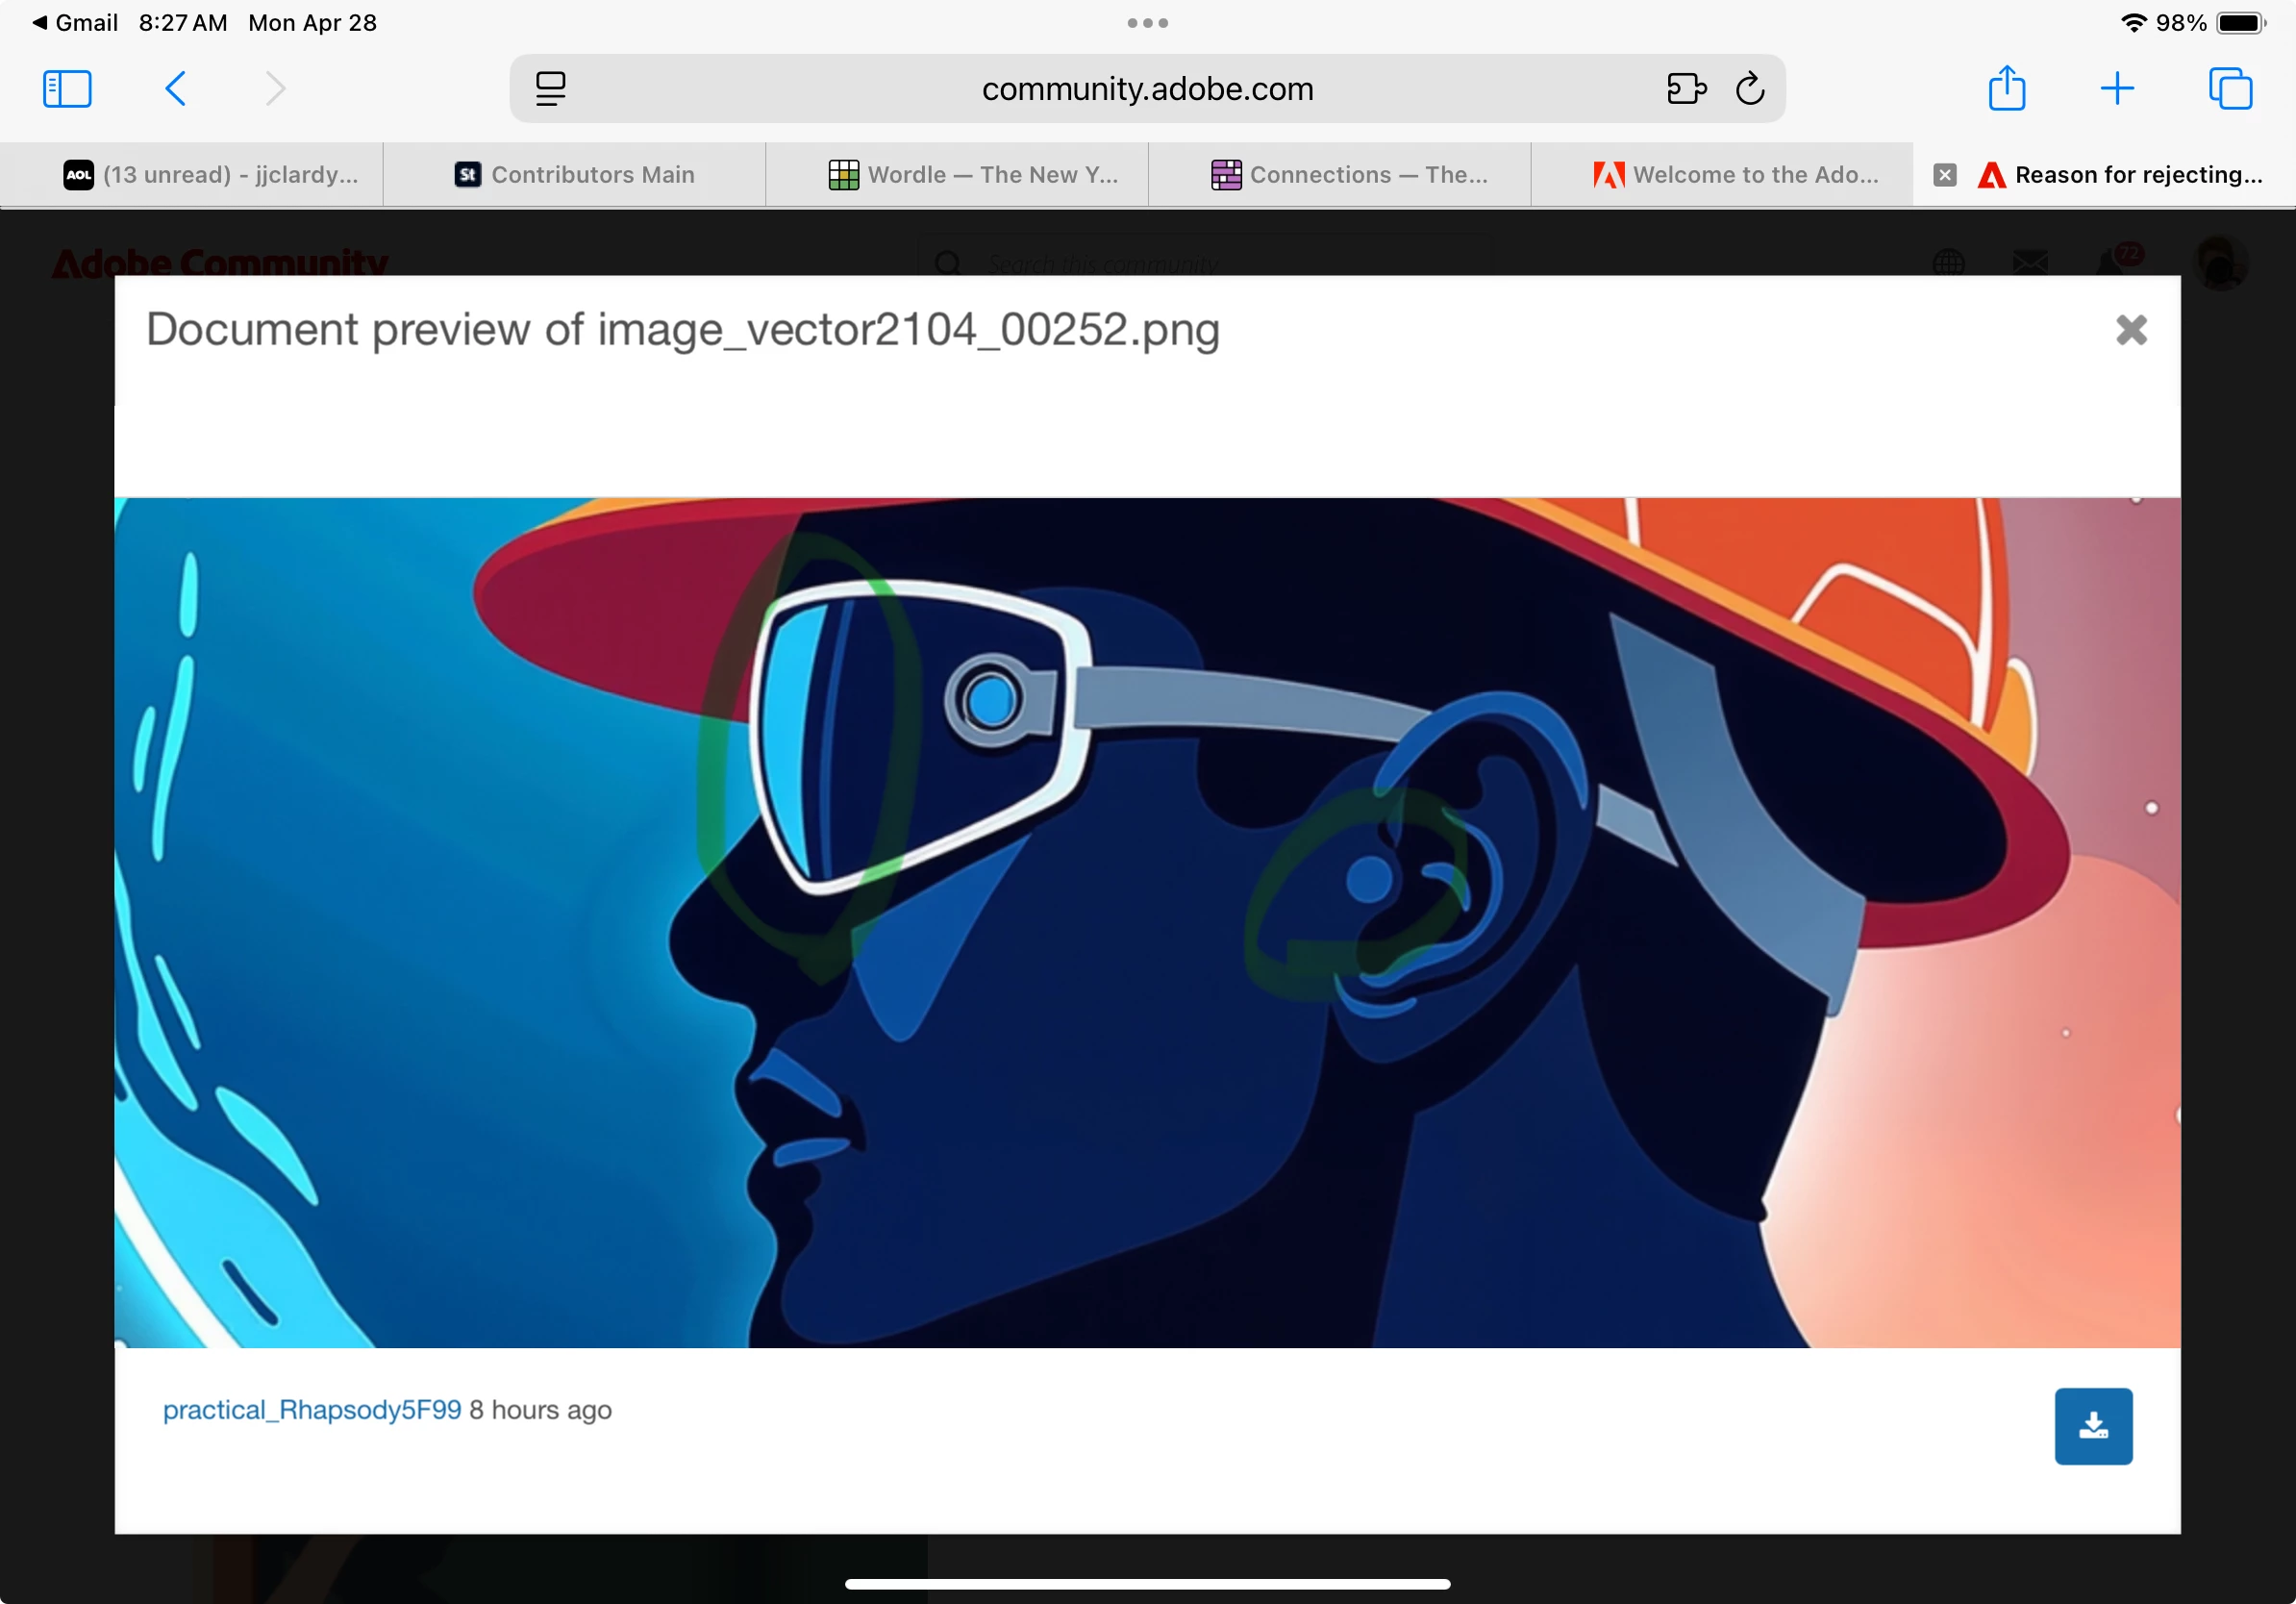Open the Share sheet
Image resolution: width=2296 pixels, height=1604 pixels.
2006,89
